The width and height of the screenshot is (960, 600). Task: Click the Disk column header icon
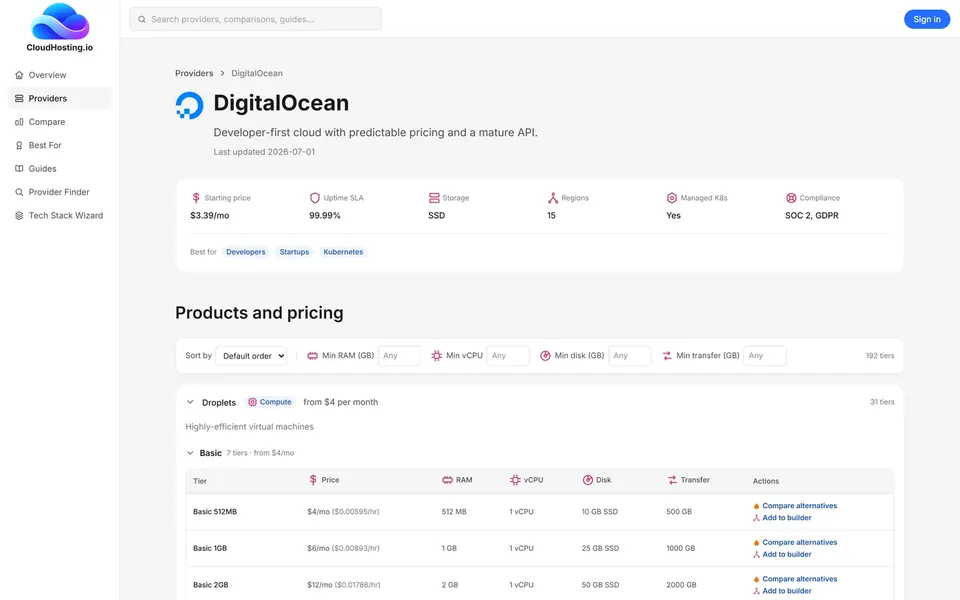(588, 480)
